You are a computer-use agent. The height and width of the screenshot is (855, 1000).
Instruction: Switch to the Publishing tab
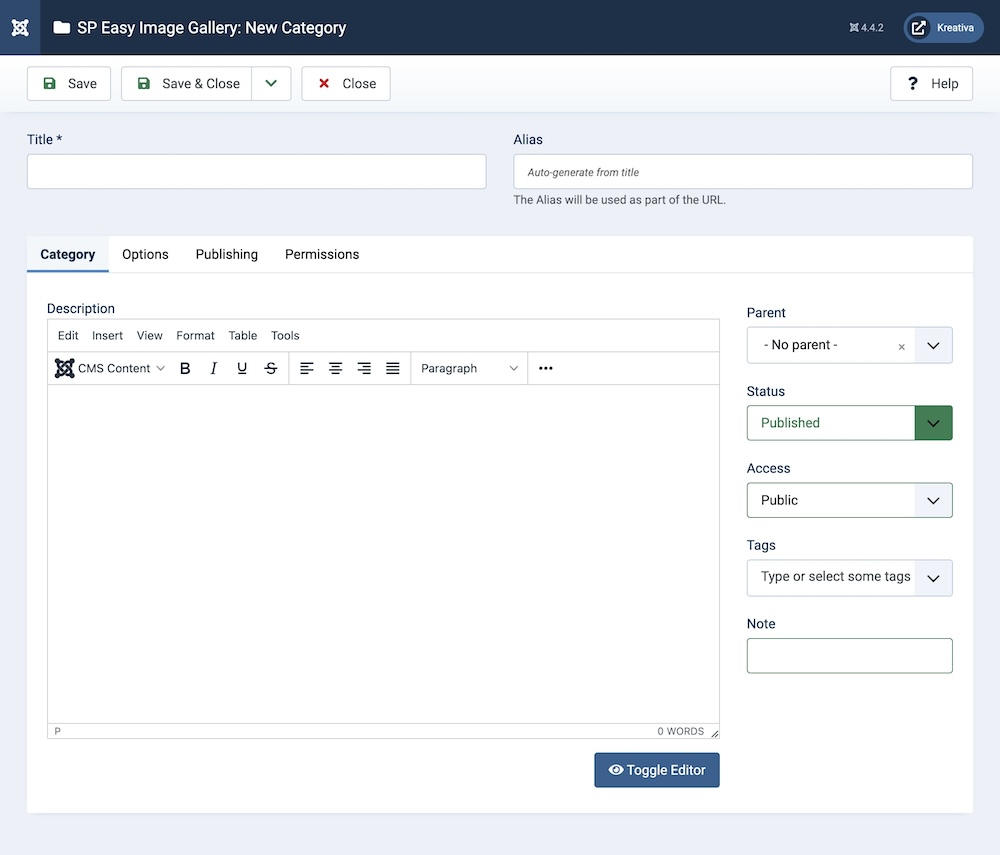coord(227,254)
